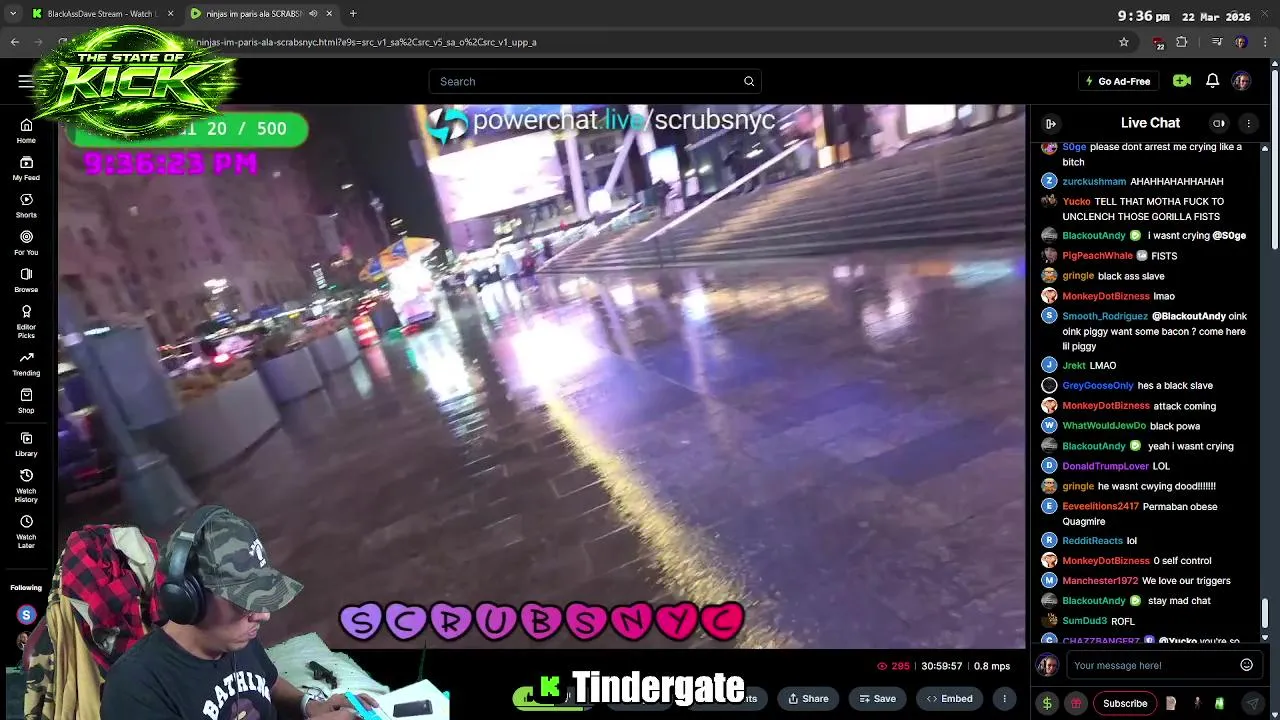
Task: Click the green upload video camera icon
Action: pos(1182,81)
